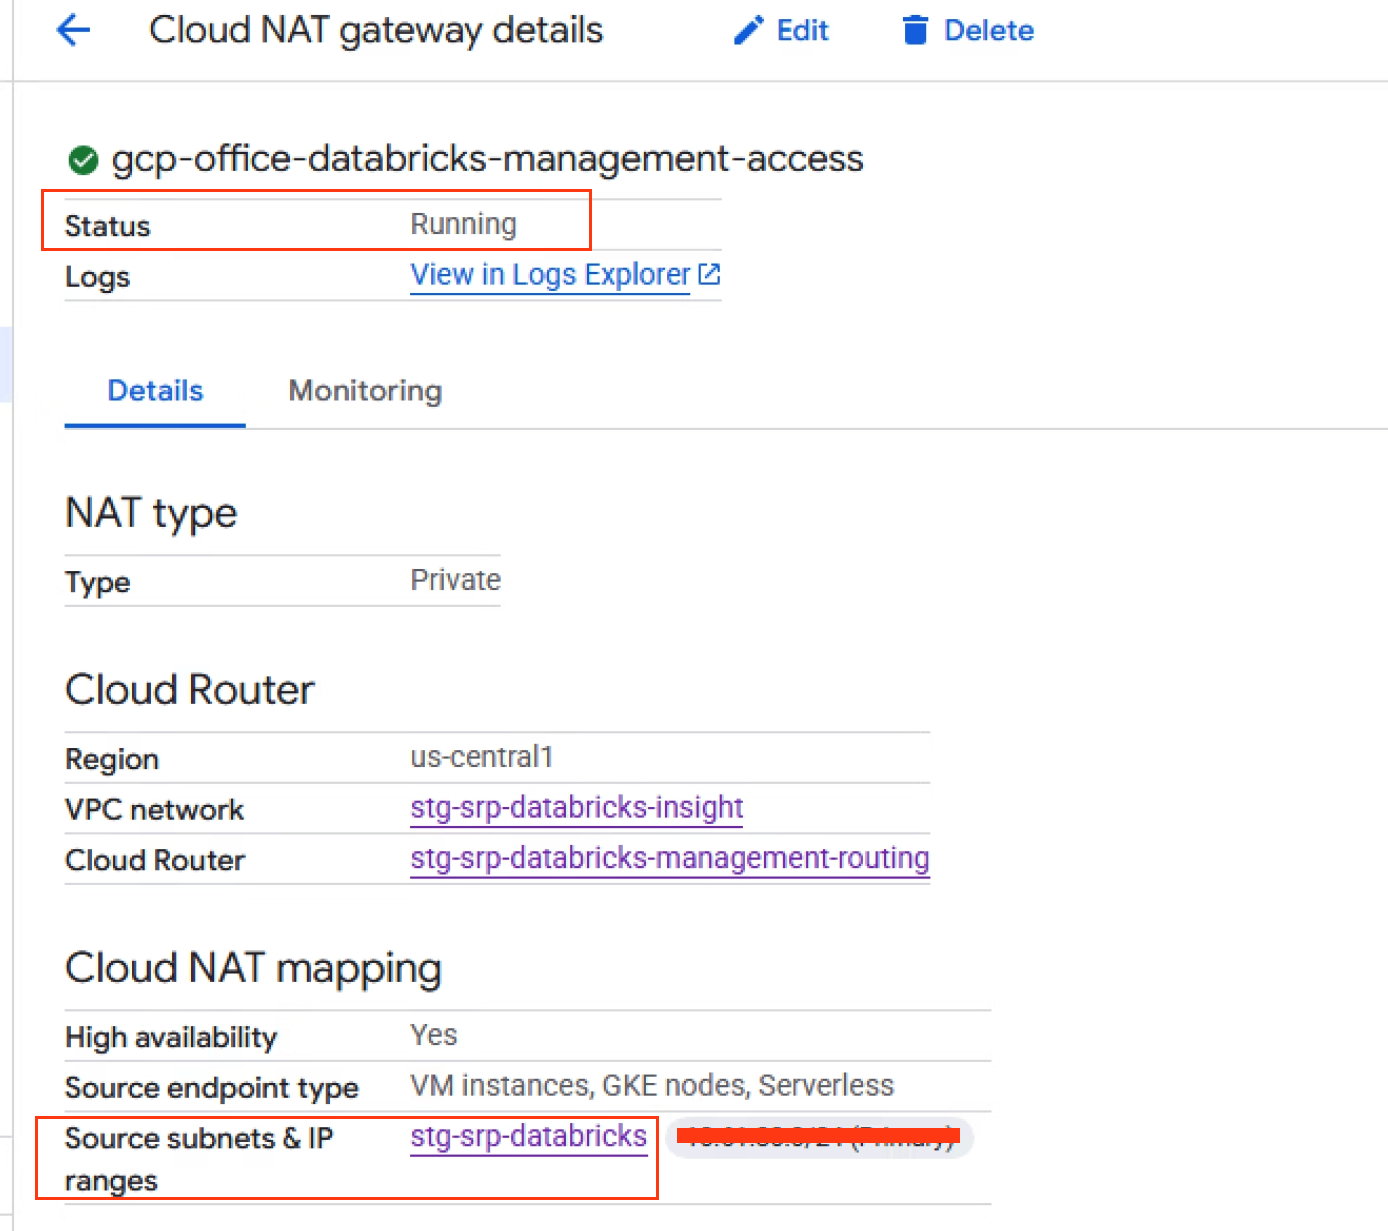Open View in Logs Explorer link
Viewport: 1388px width, 1231px height.
pos(550,274)
